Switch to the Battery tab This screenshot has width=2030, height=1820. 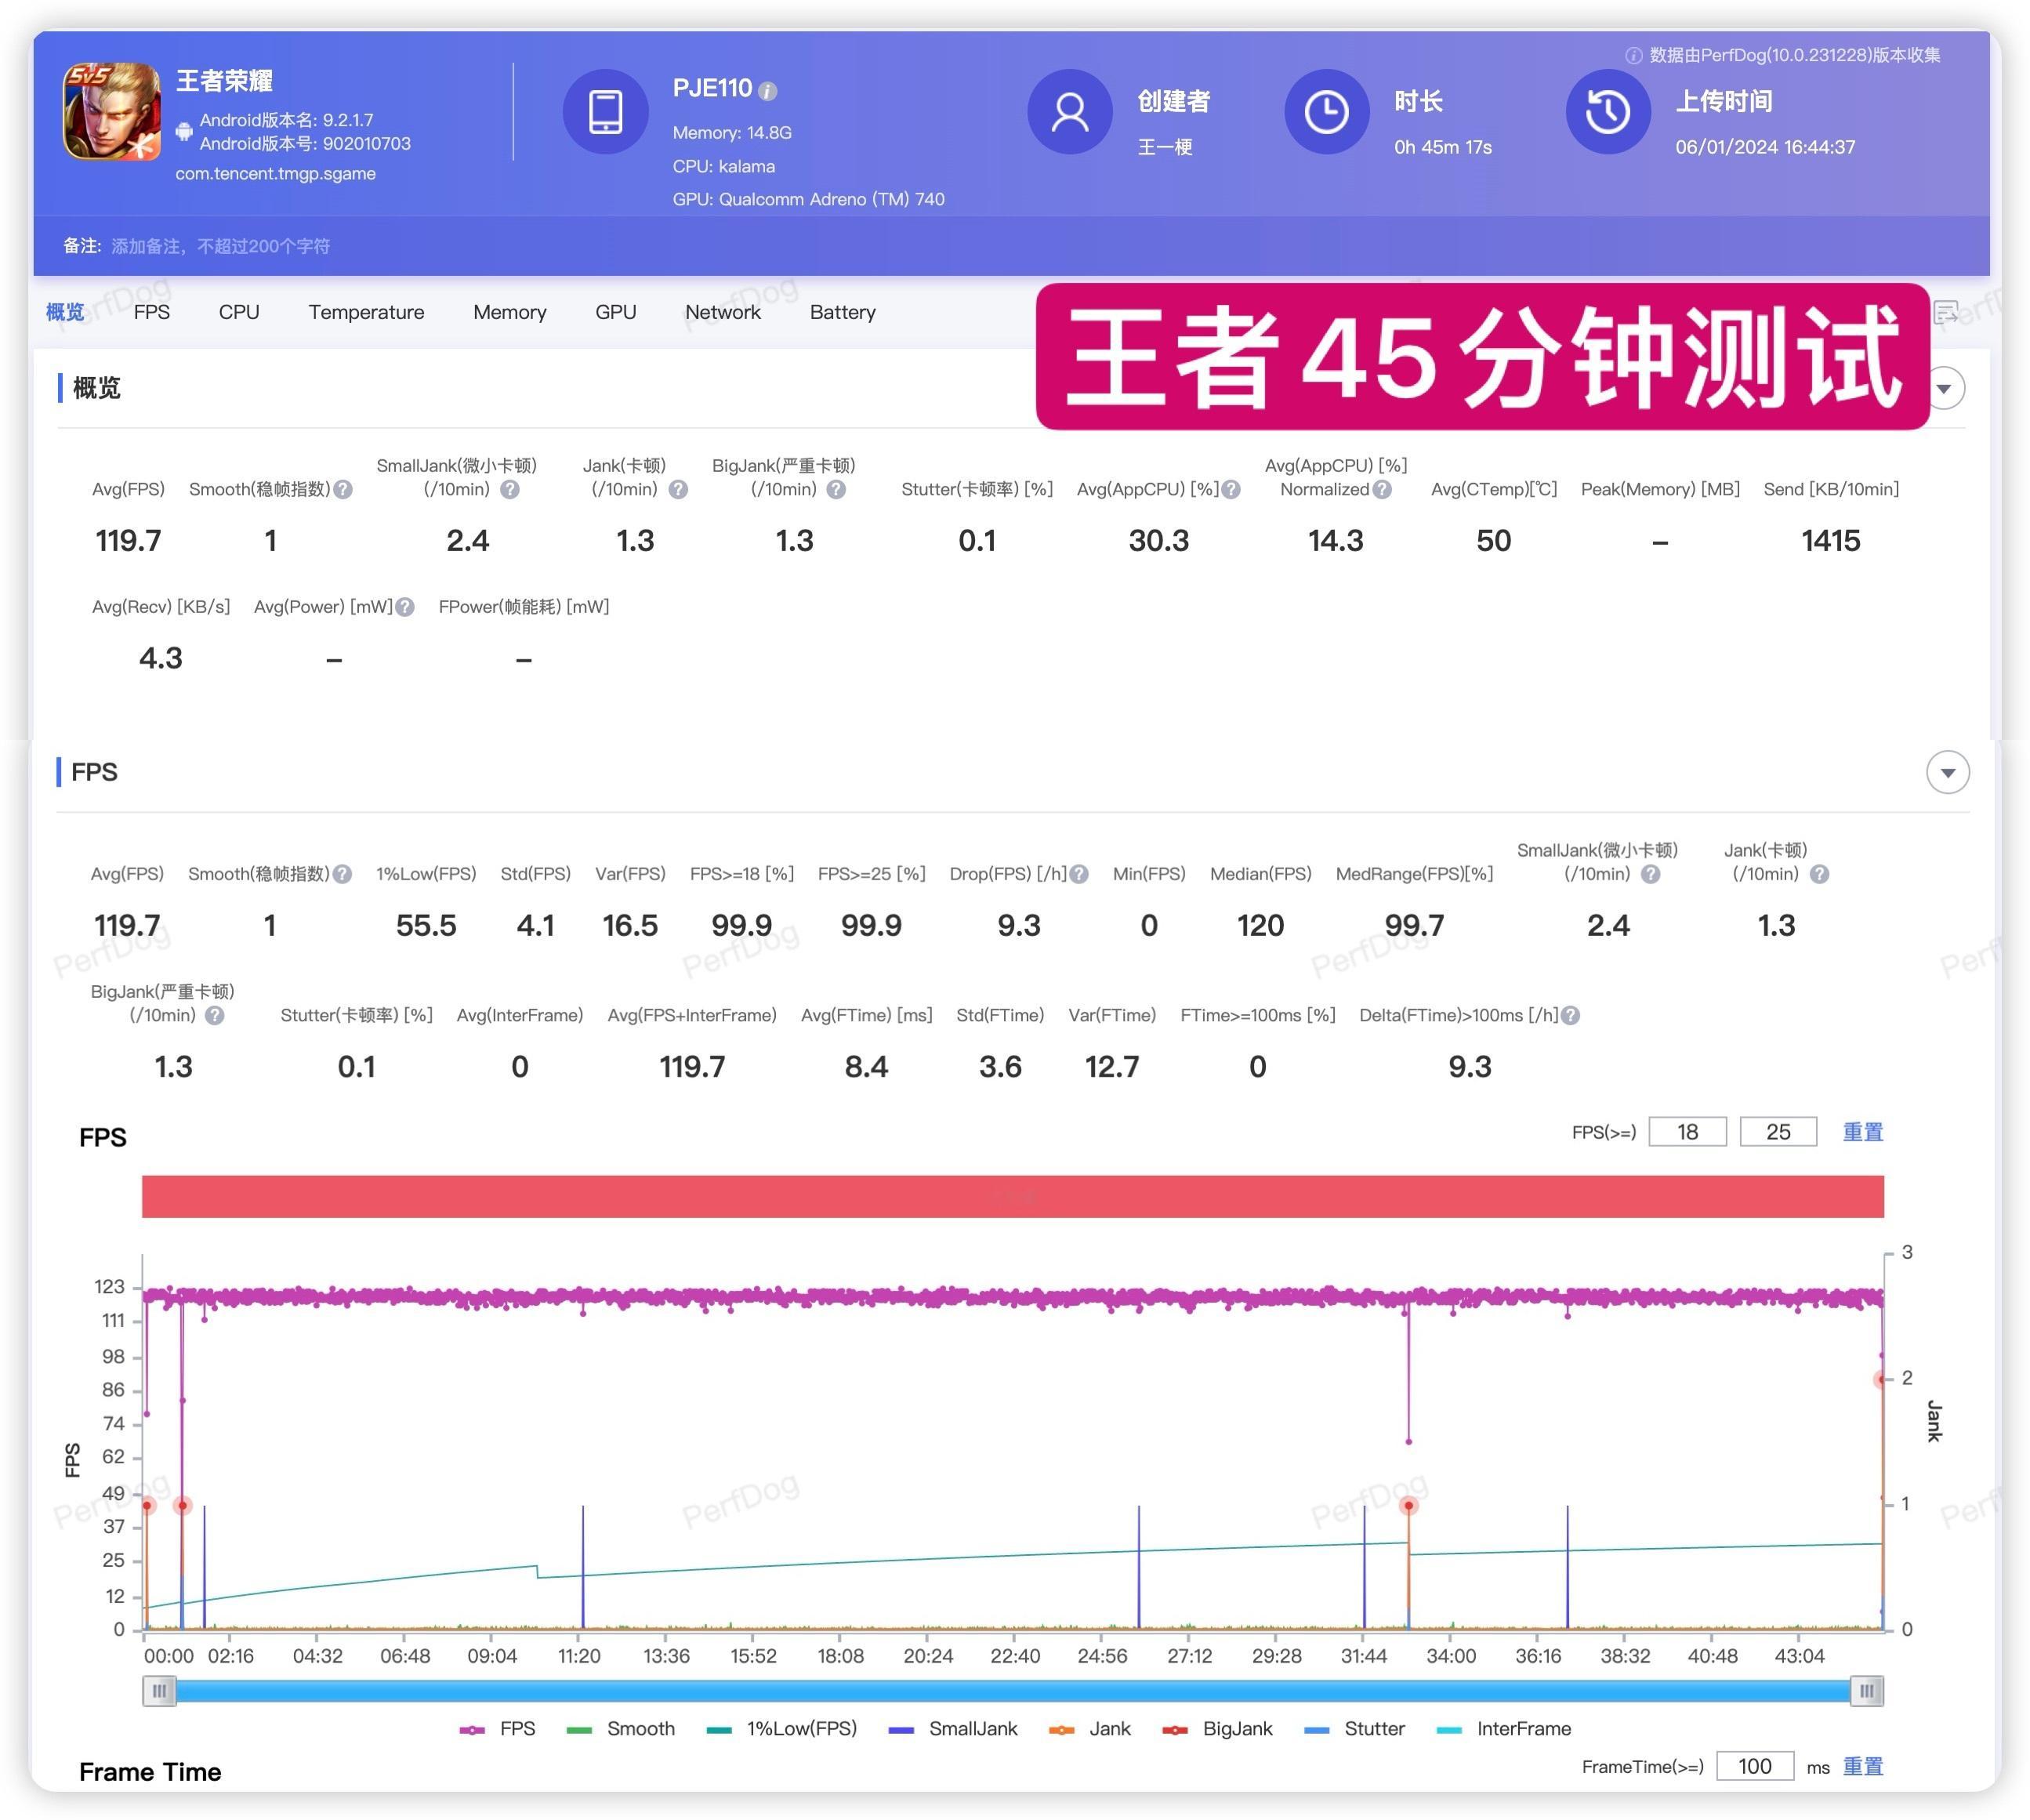(843, 313)
